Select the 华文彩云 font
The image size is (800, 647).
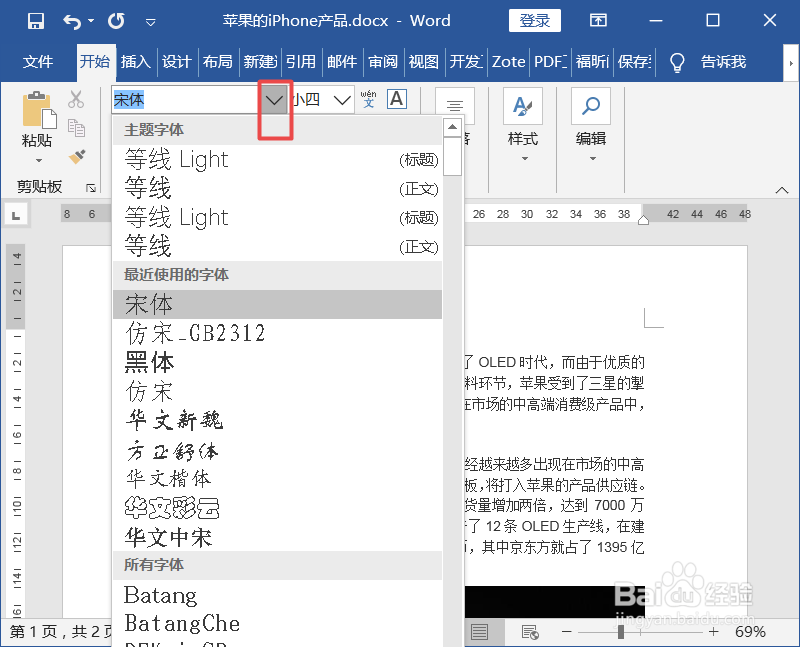278,508
